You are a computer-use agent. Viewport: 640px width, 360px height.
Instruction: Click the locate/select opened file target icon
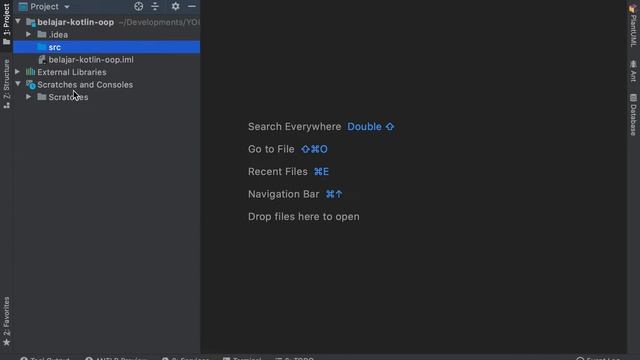click(x=139, y=6)
